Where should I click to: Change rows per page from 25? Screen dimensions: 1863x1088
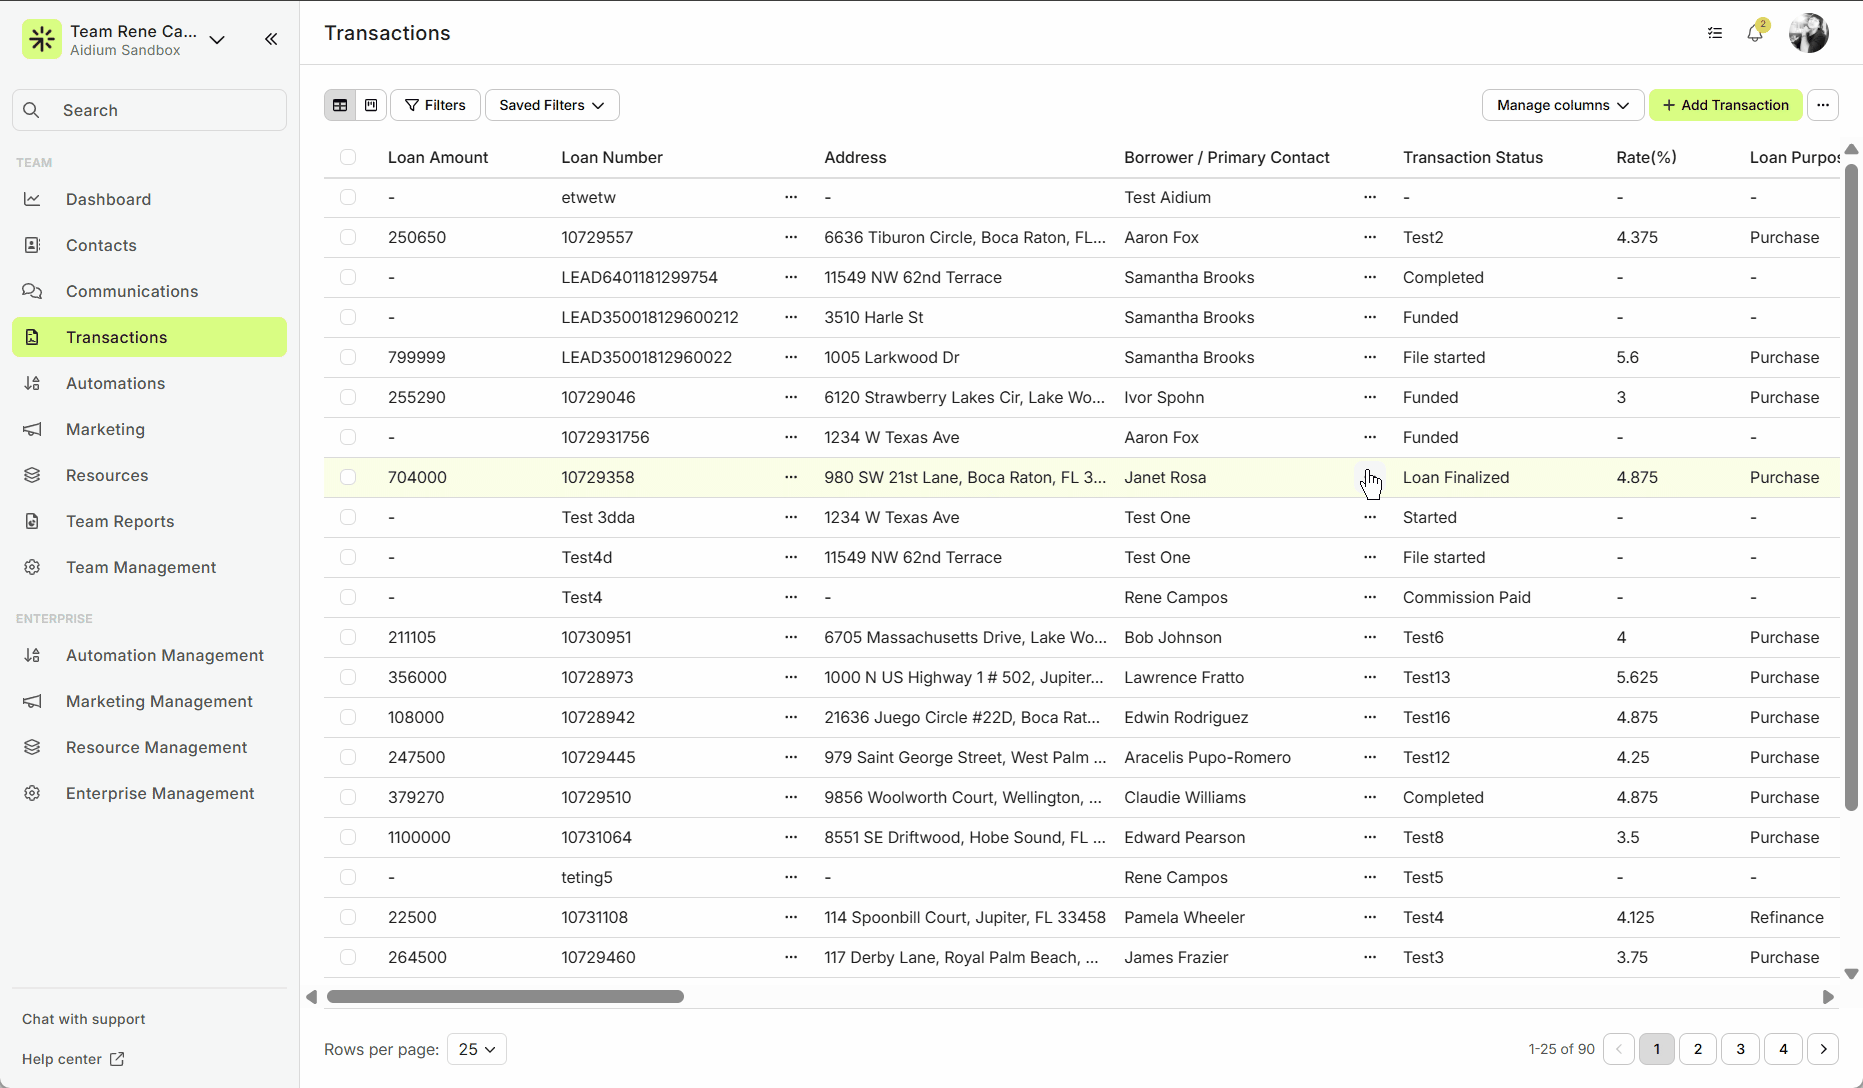(477, 1049)
